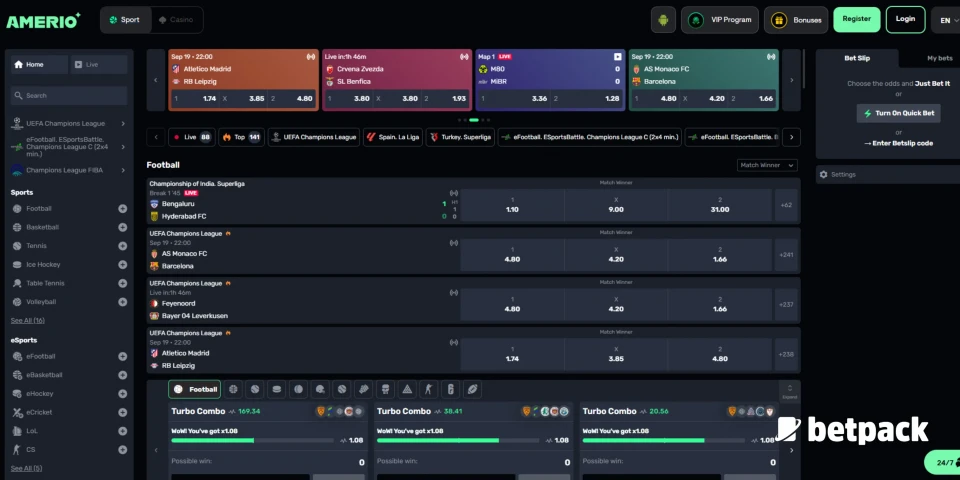Click the Android app download icon
960x480 pixels.
point(663,19)
